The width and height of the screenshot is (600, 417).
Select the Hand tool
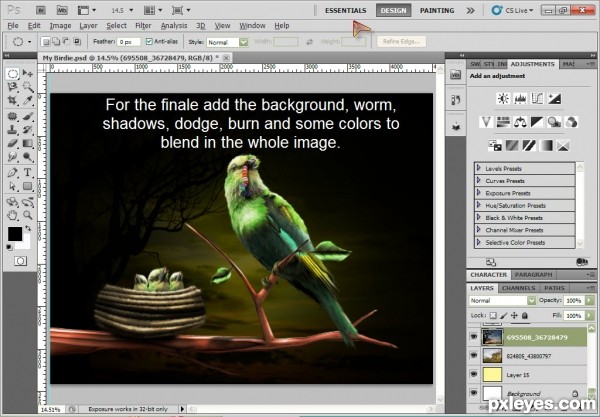[x=12, y=215]
